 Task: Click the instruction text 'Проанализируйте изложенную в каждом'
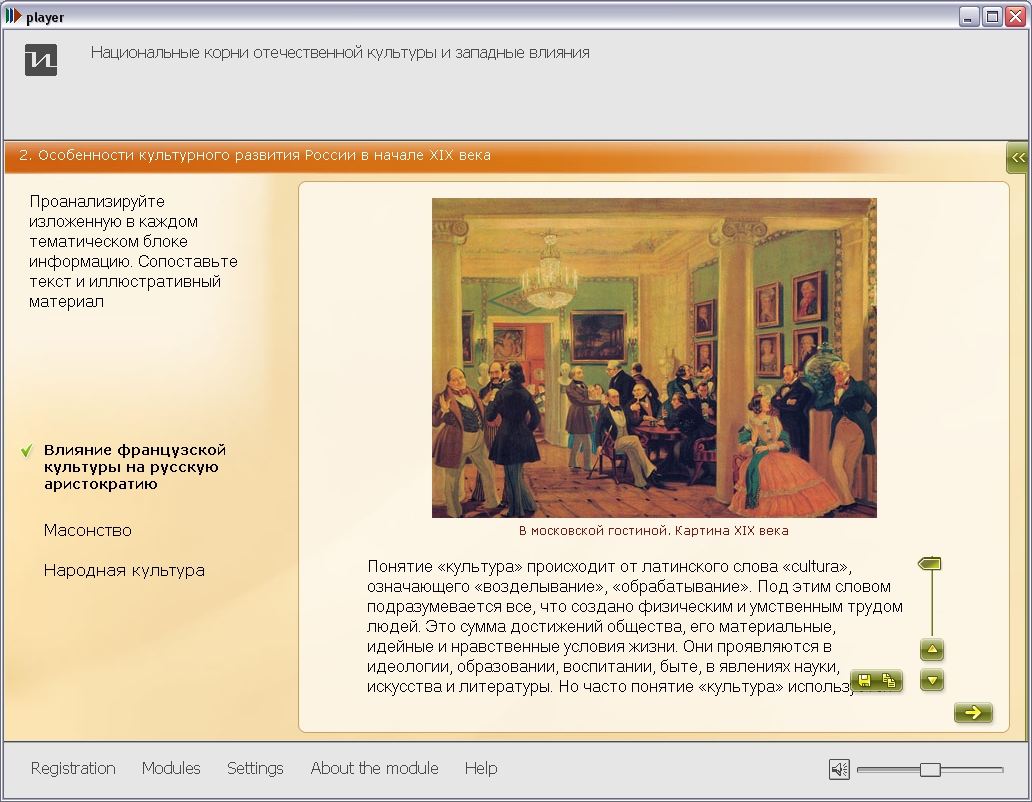[x=133, y=251]
